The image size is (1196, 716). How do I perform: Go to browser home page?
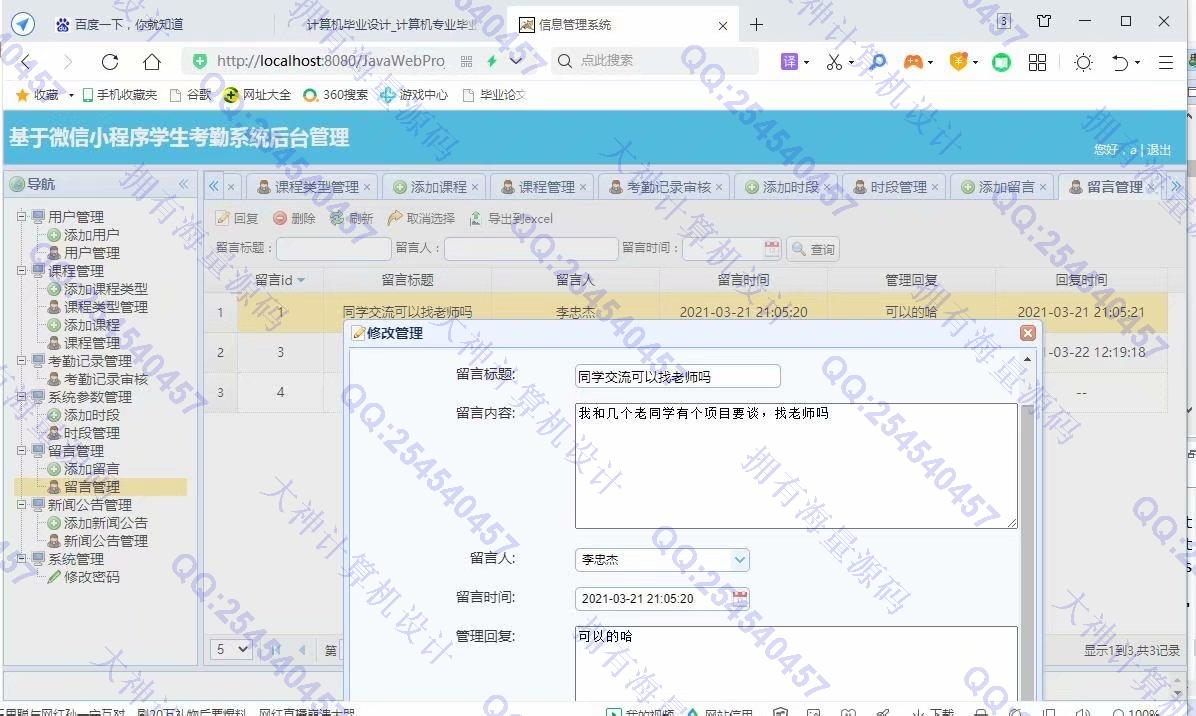[152, 62]
